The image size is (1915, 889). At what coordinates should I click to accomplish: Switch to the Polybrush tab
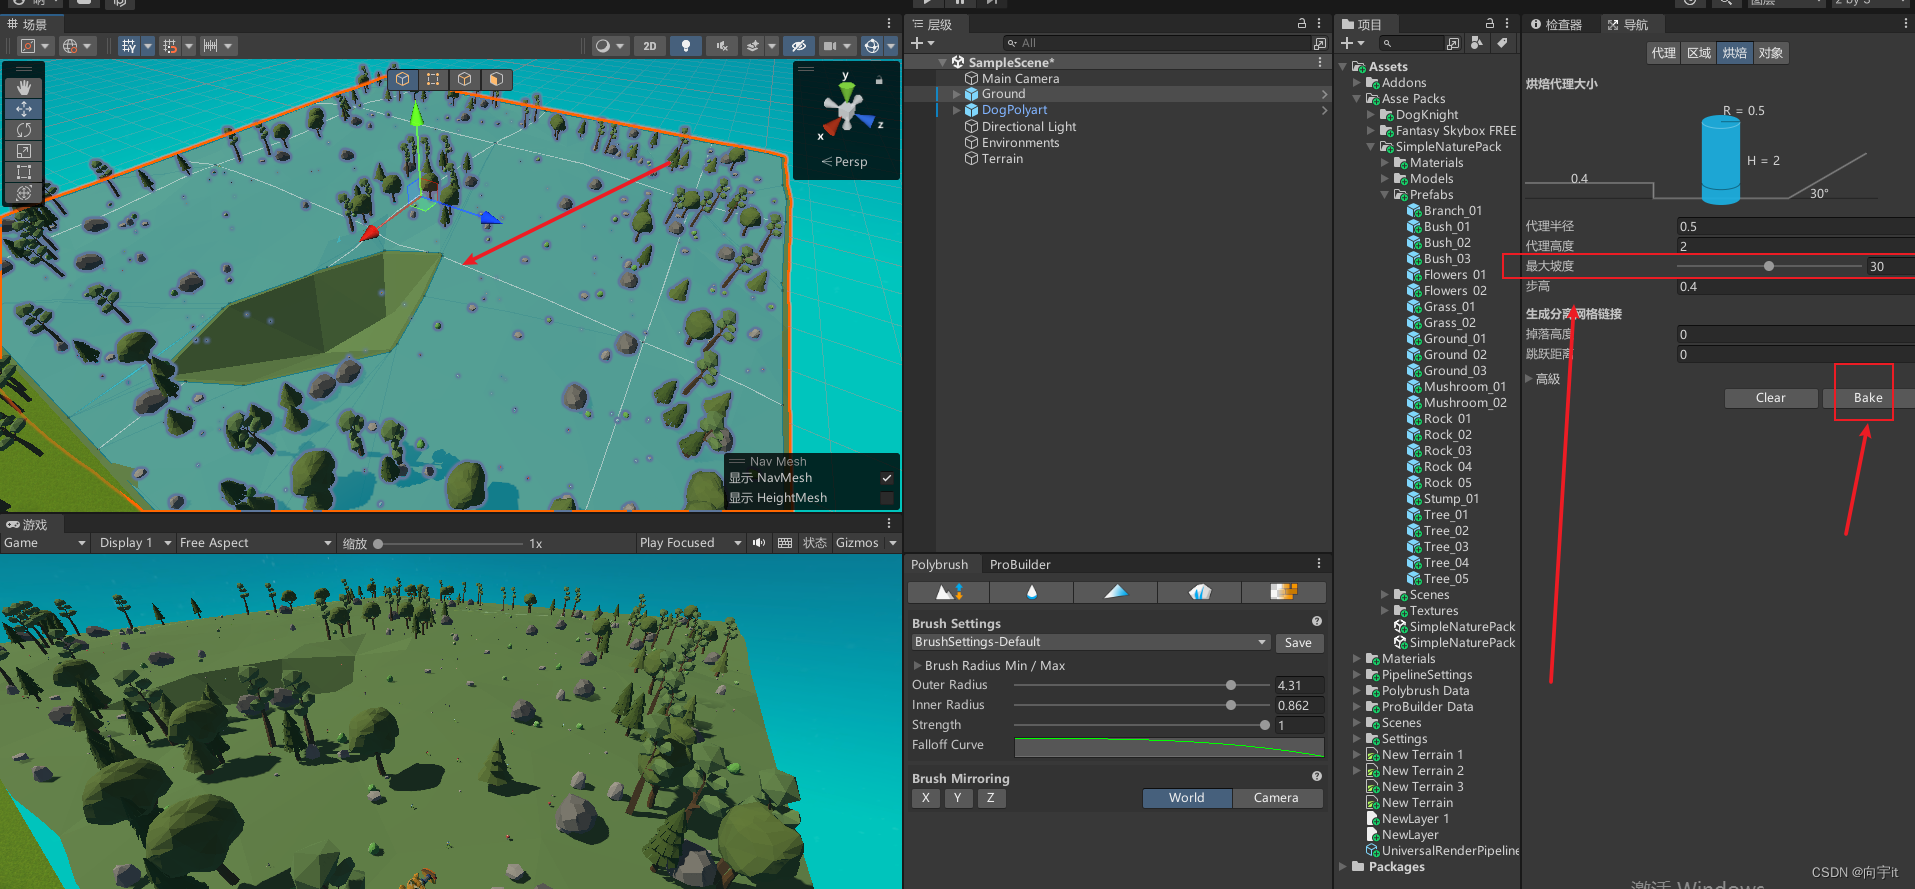click(939, 564)
